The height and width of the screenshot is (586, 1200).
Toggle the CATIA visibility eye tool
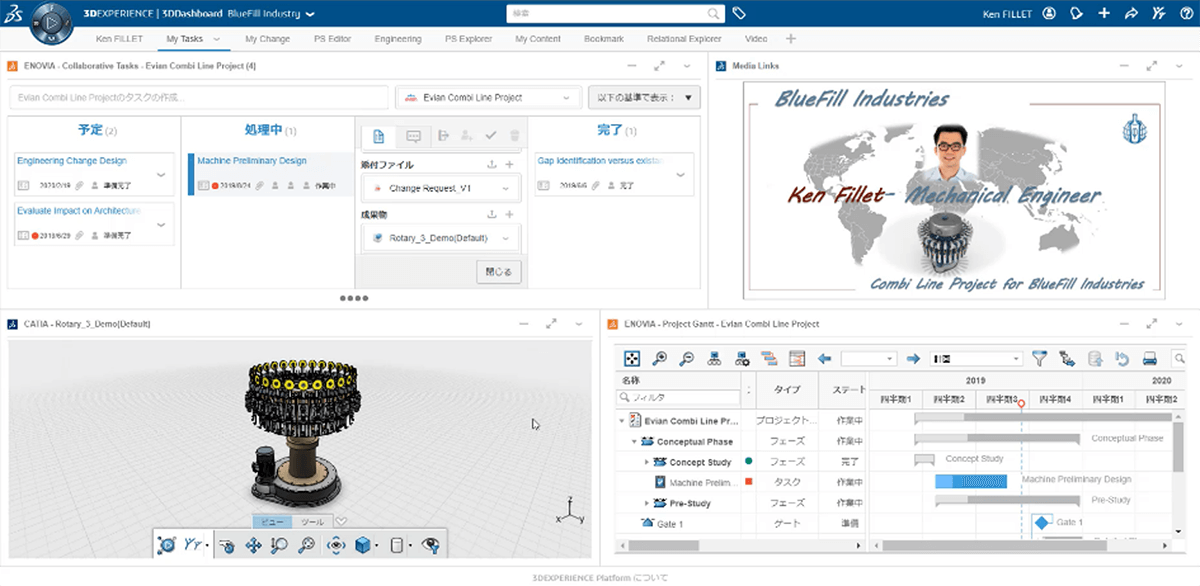(431, 545)
